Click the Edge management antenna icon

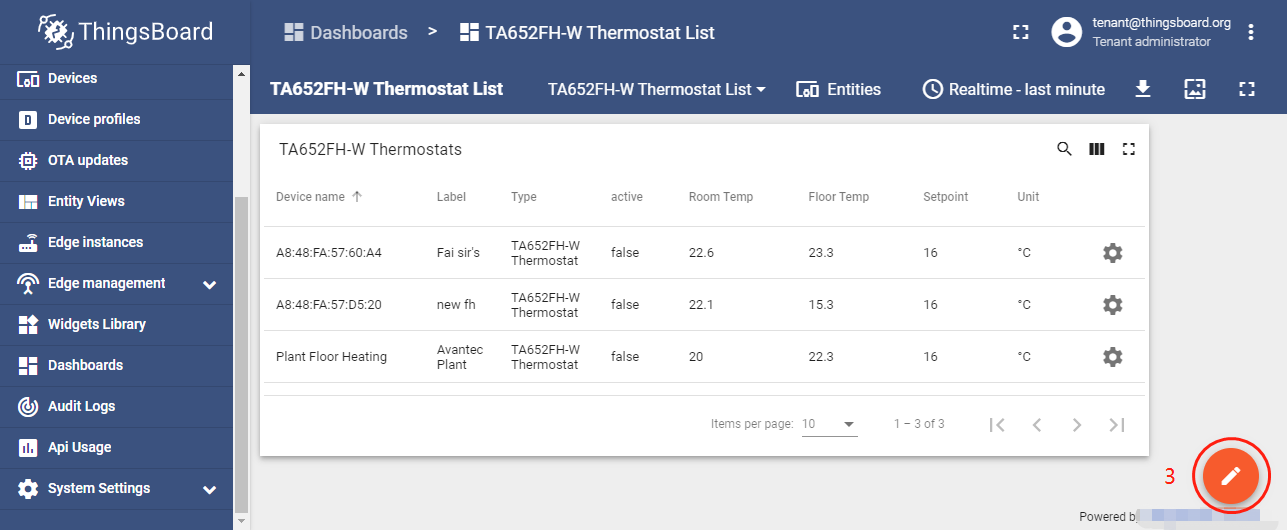(x=28, y=283)
